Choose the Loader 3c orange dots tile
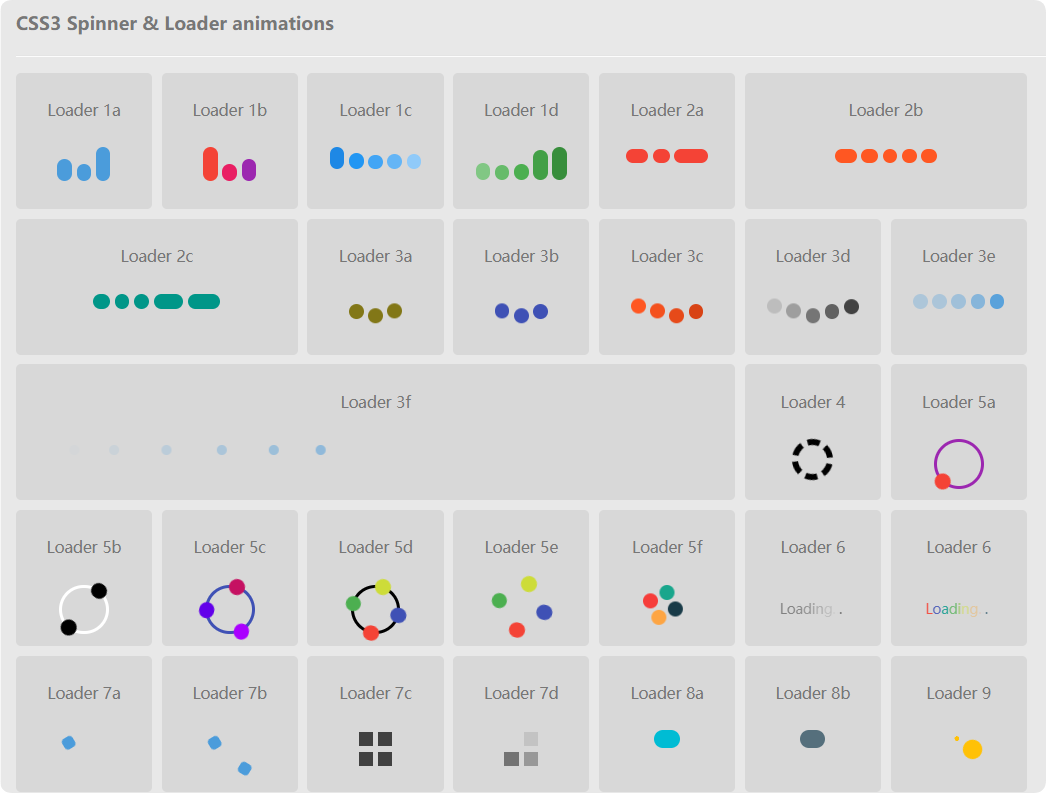Image resolution: width=1046 pixels, height=793 pixels. pyautogui.click(x=667, y=287)
